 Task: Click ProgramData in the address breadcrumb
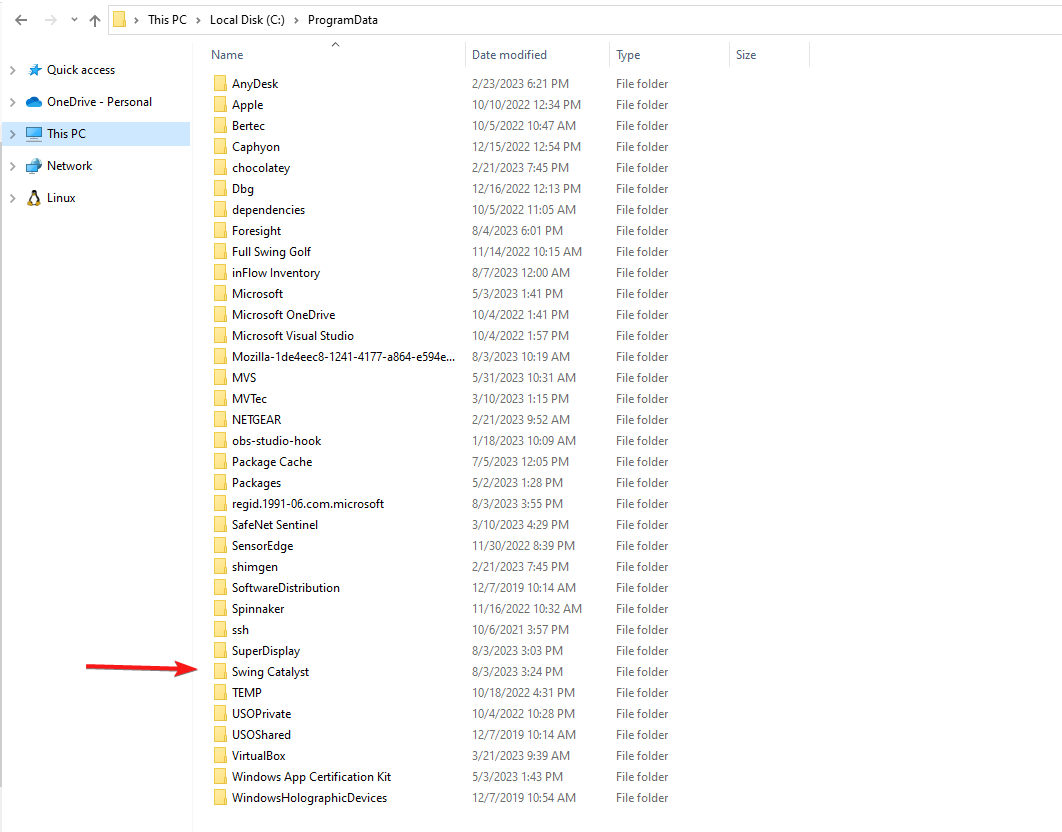[x=343, y=20]
